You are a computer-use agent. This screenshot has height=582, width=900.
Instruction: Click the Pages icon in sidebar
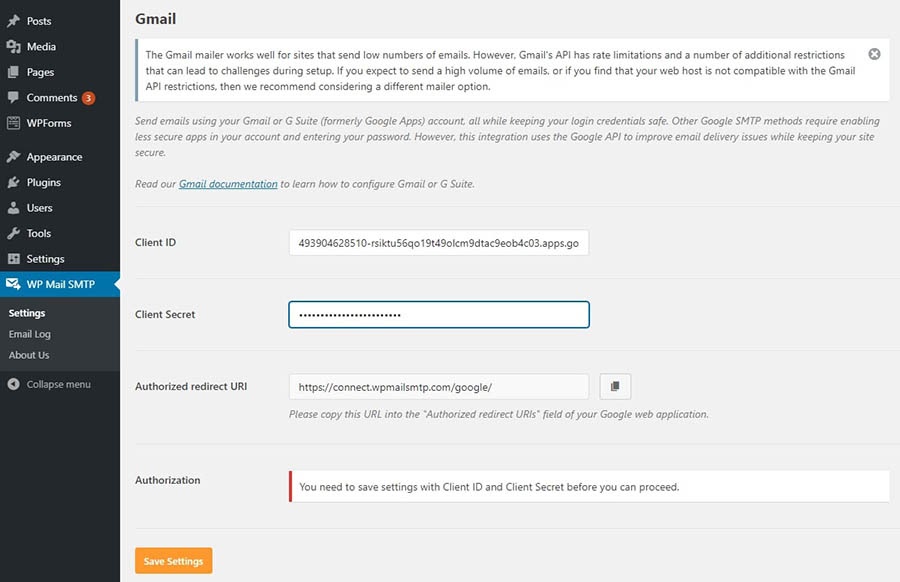point(13,72)
